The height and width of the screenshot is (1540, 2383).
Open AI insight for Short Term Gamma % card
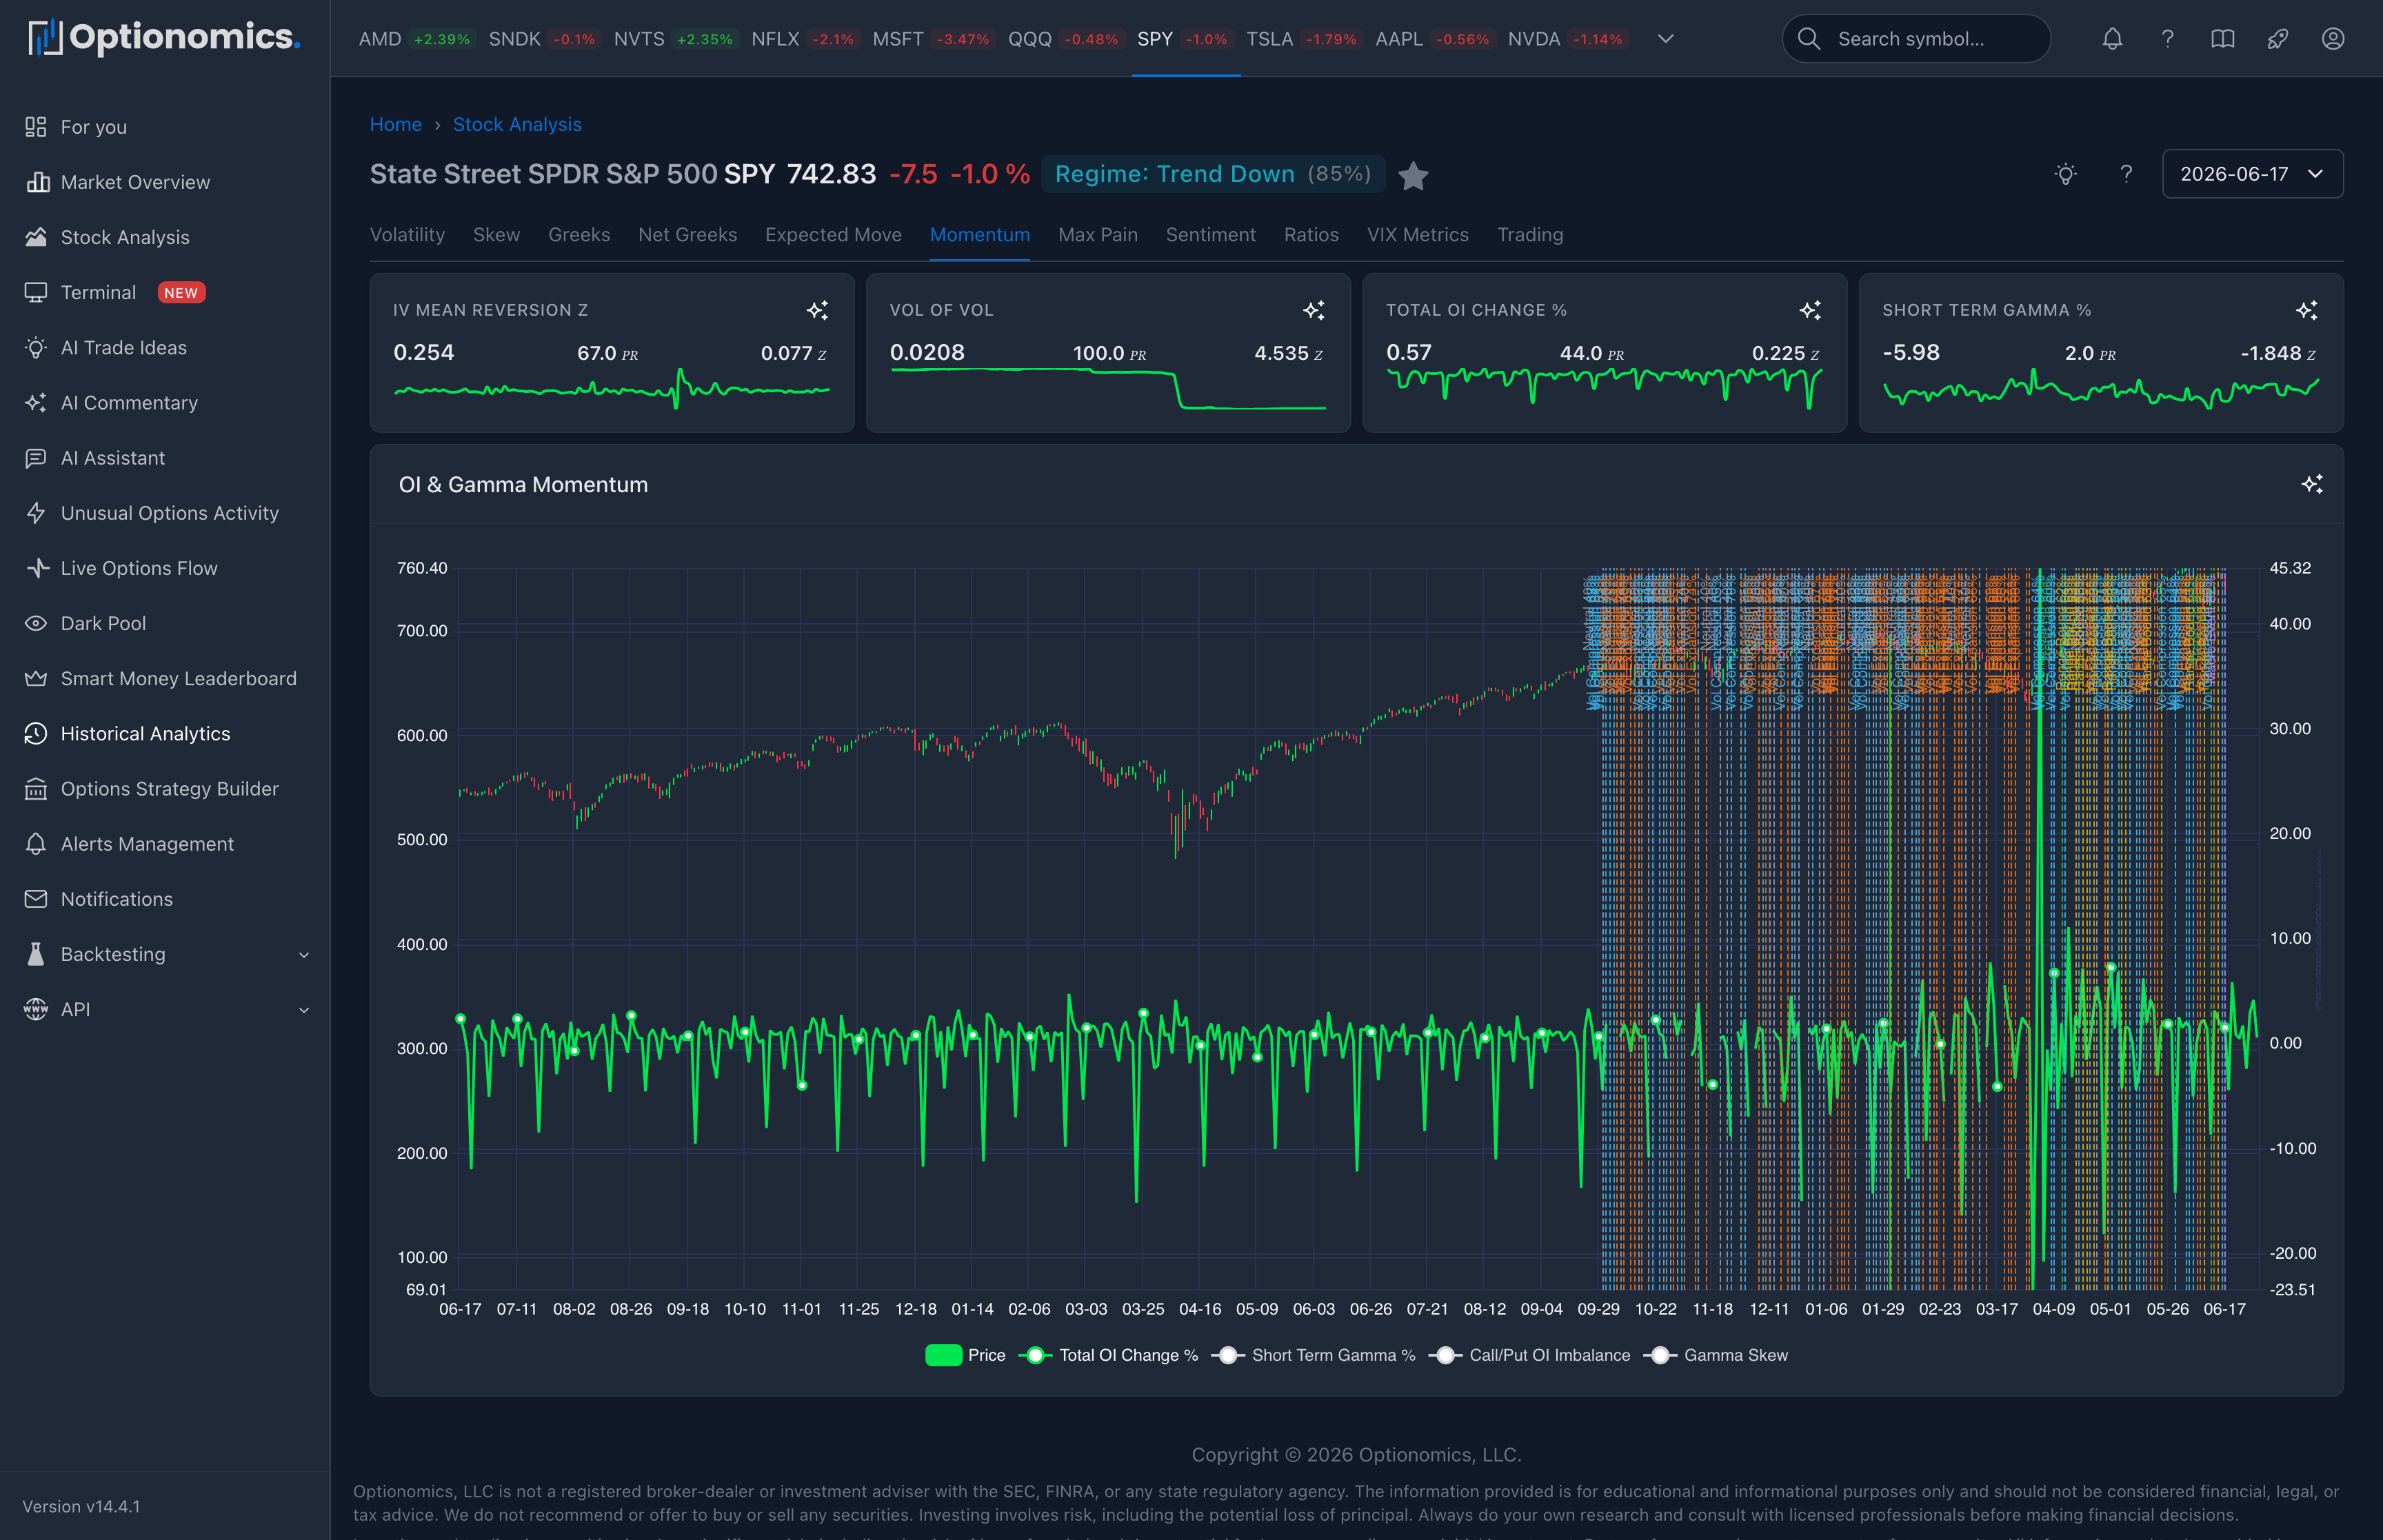click(2306, 310)
